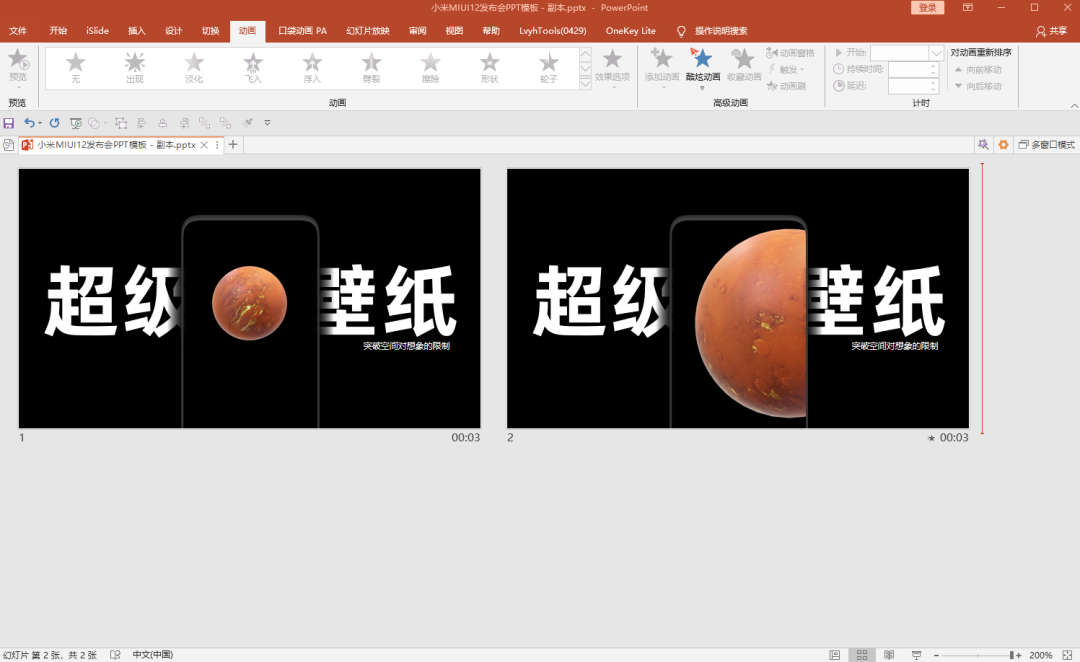Start slideshow from status bar icon

point(917,655)
